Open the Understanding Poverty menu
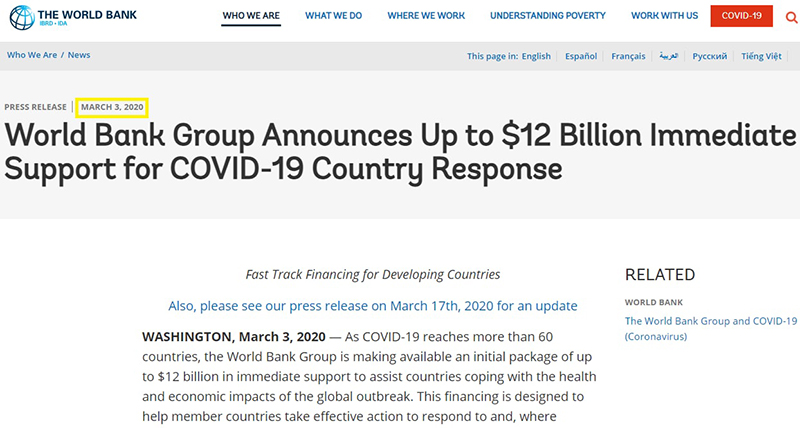 point(547,16)
